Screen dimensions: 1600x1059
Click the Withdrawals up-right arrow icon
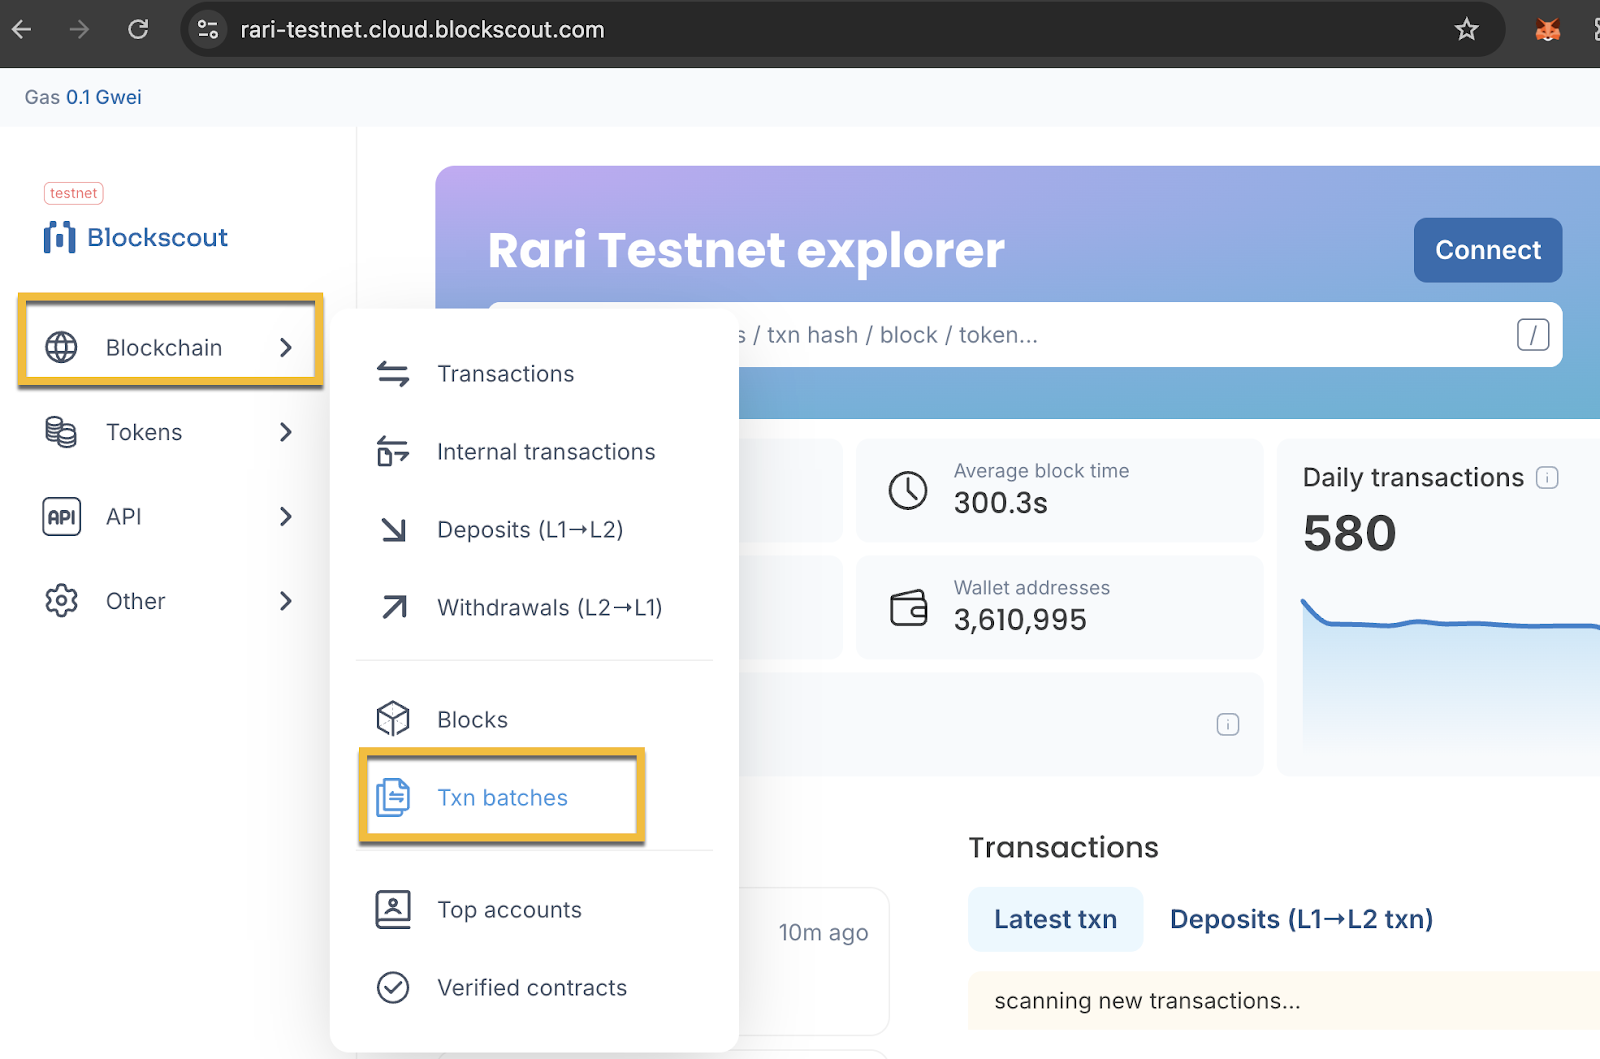[393, 607]
